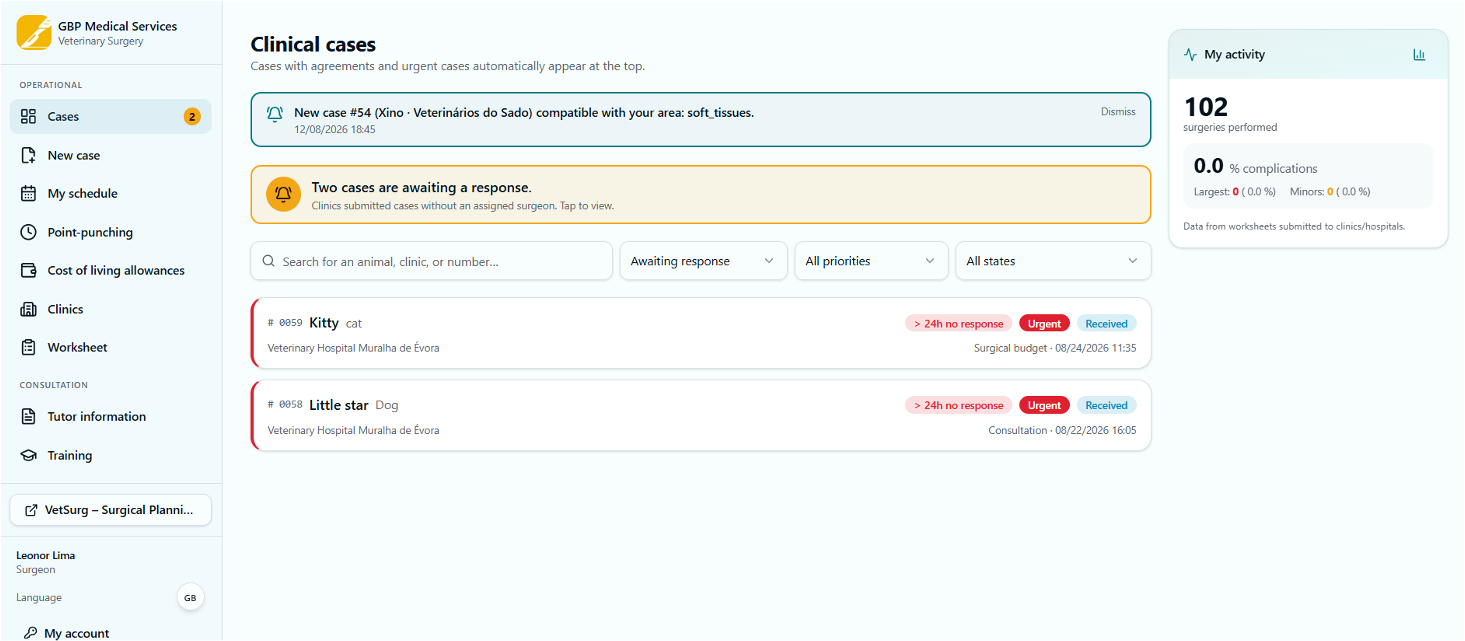The height and width of the screenshot is (641, 1465).
Task: Dismiss the new case #54 notification
Action: click(1118, 112)
